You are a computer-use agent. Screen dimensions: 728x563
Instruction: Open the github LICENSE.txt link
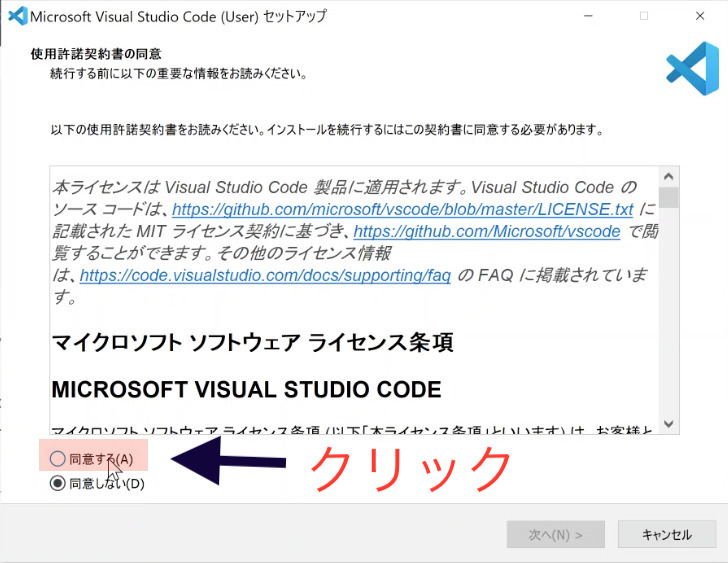pos(403,209)
